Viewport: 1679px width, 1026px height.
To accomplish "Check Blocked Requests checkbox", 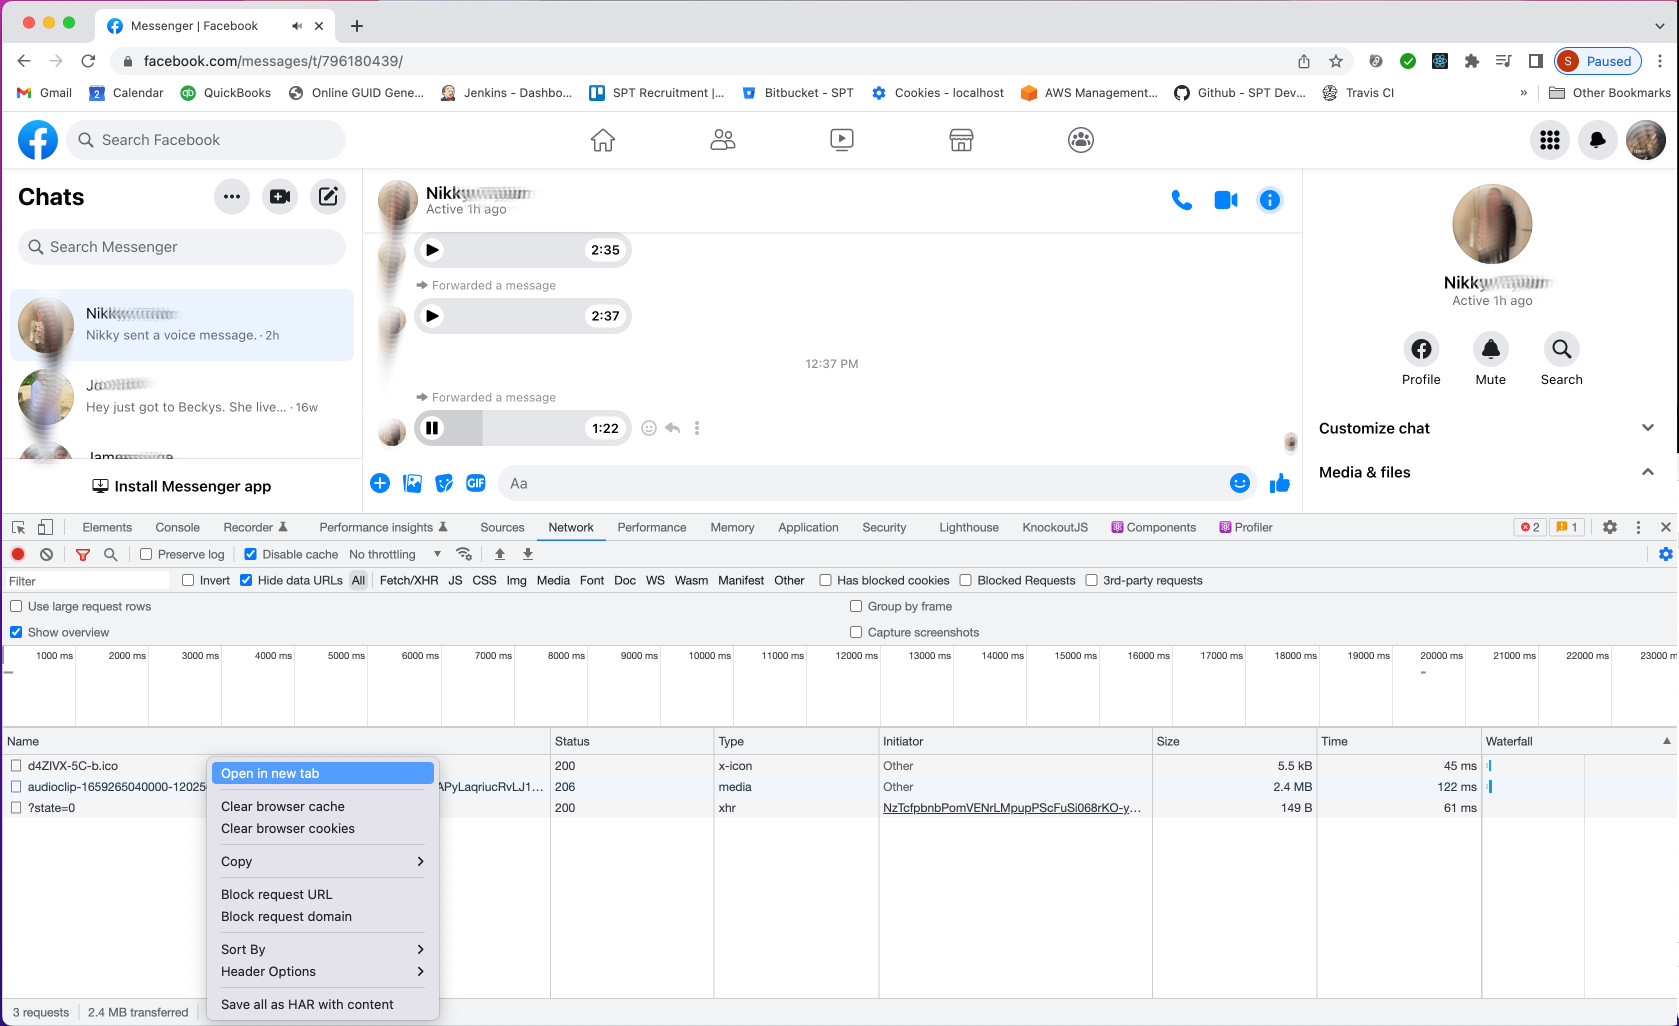I will (966, 580).
